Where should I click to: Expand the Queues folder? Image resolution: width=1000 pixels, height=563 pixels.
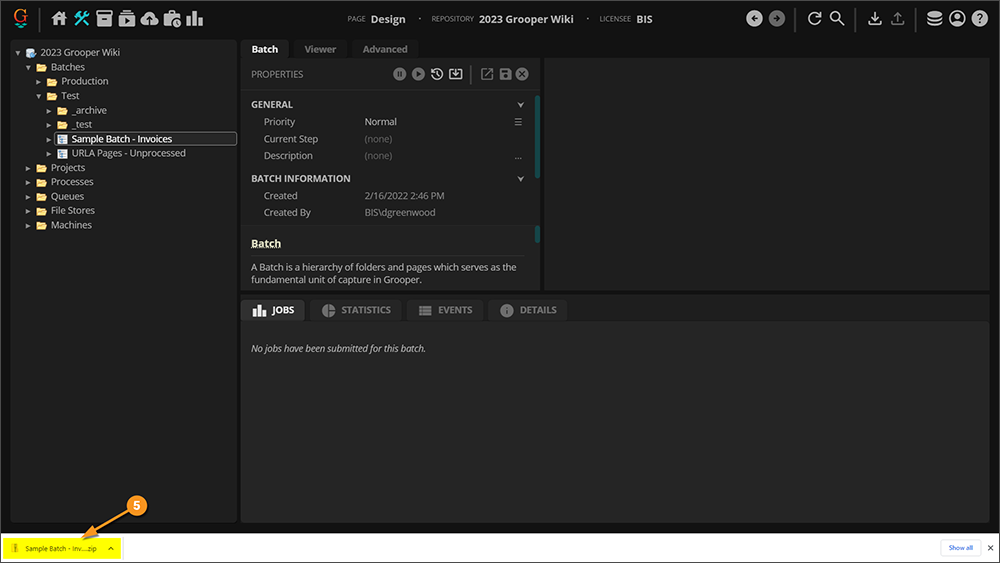click(x=28, y=197)
